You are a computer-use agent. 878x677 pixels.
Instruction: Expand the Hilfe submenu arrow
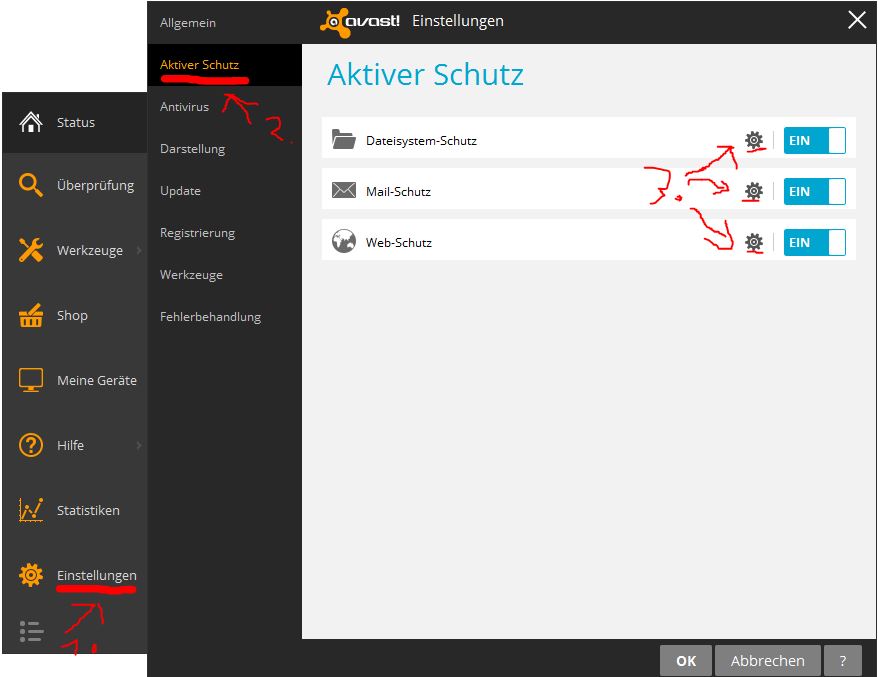click(139, 445)
